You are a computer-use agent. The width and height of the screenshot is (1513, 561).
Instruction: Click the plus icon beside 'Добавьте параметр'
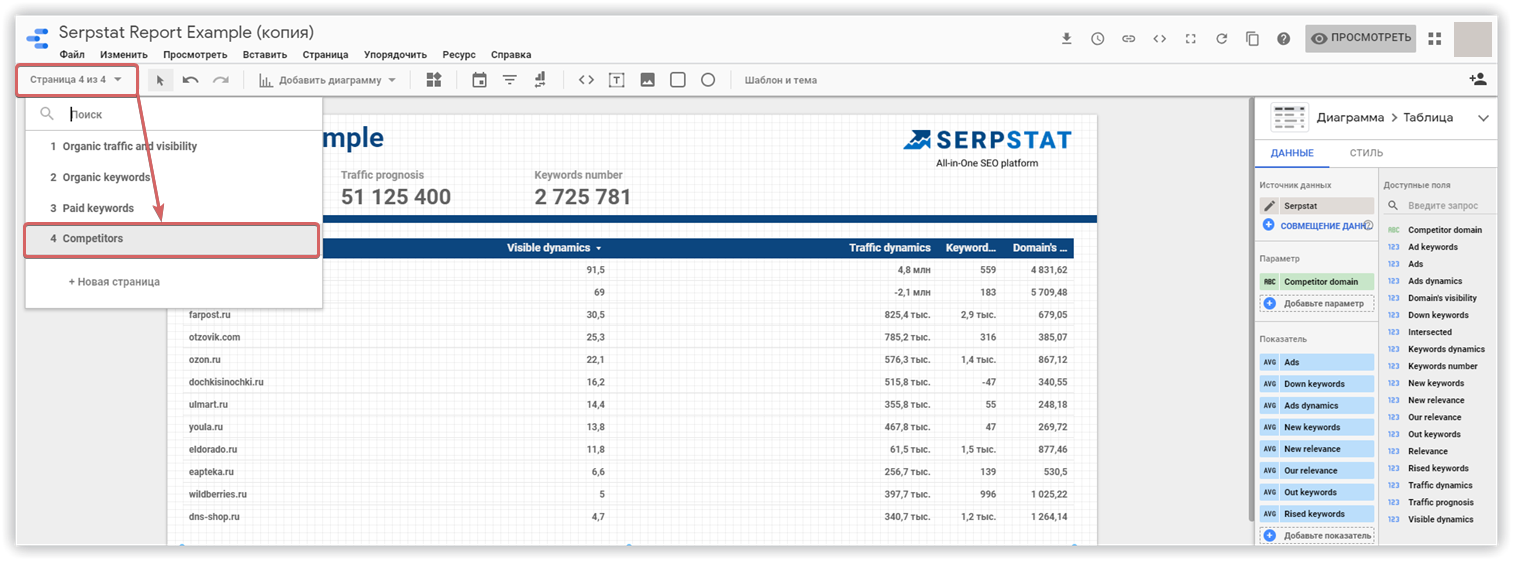[x=1269, y=303]
